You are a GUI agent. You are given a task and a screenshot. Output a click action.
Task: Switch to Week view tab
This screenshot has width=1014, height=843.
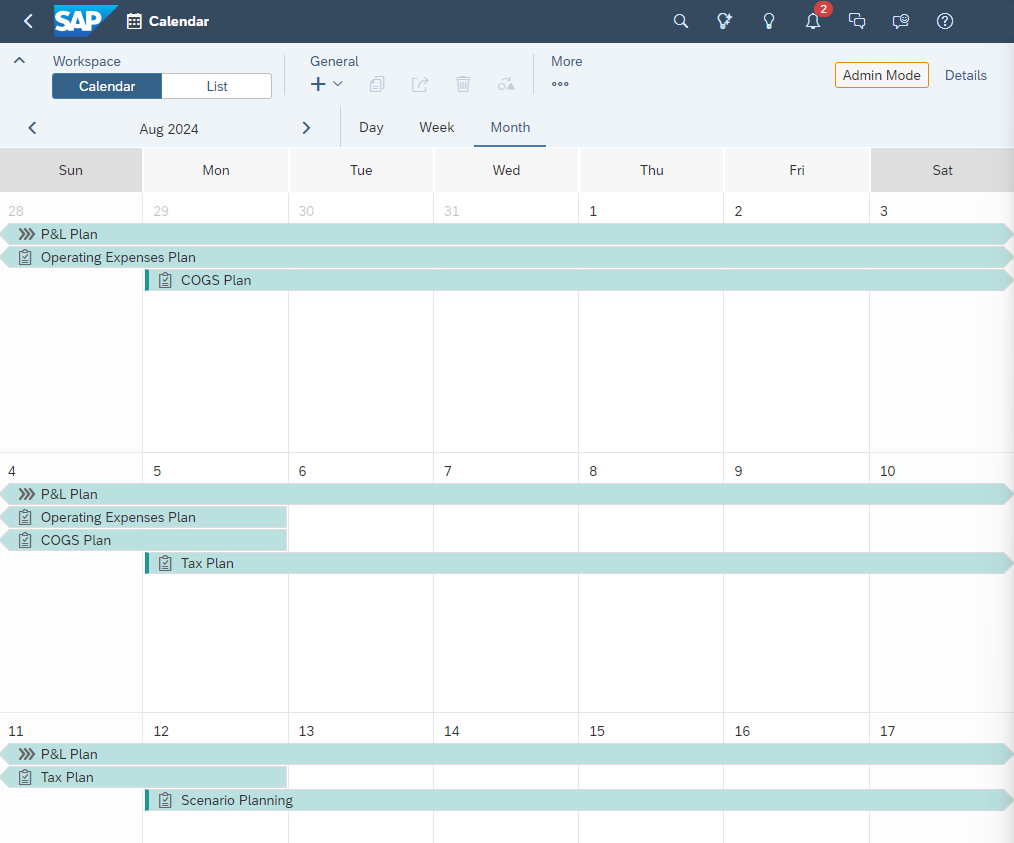[x=437, y=127]
